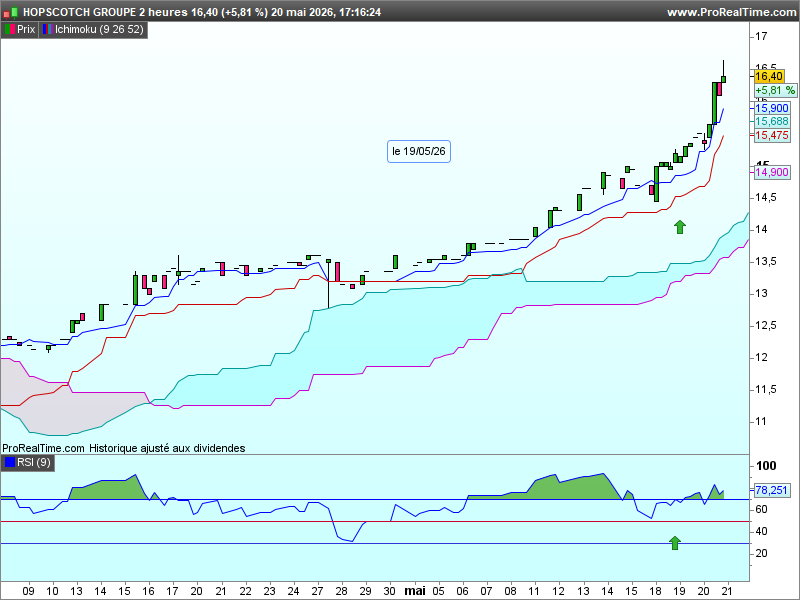Open the www.ProRealTime.com link
Viewport: 800px width, 600px height.
point(731,12)
